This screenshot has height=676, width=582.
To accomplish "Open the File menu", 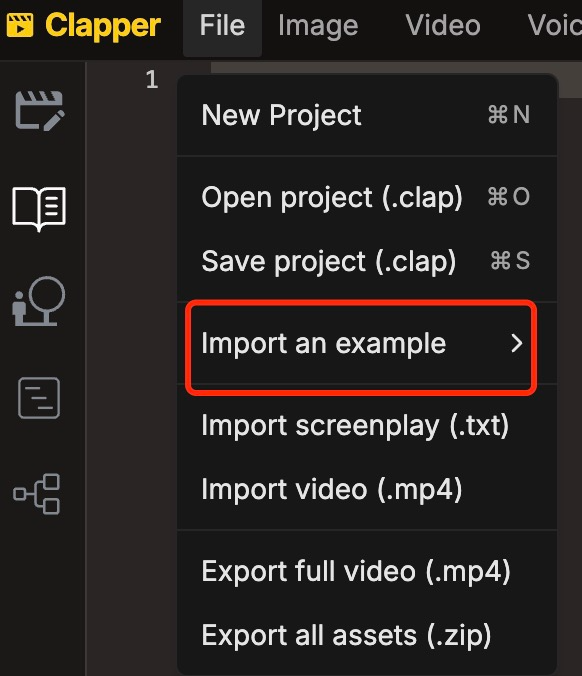I will point(222,26).
